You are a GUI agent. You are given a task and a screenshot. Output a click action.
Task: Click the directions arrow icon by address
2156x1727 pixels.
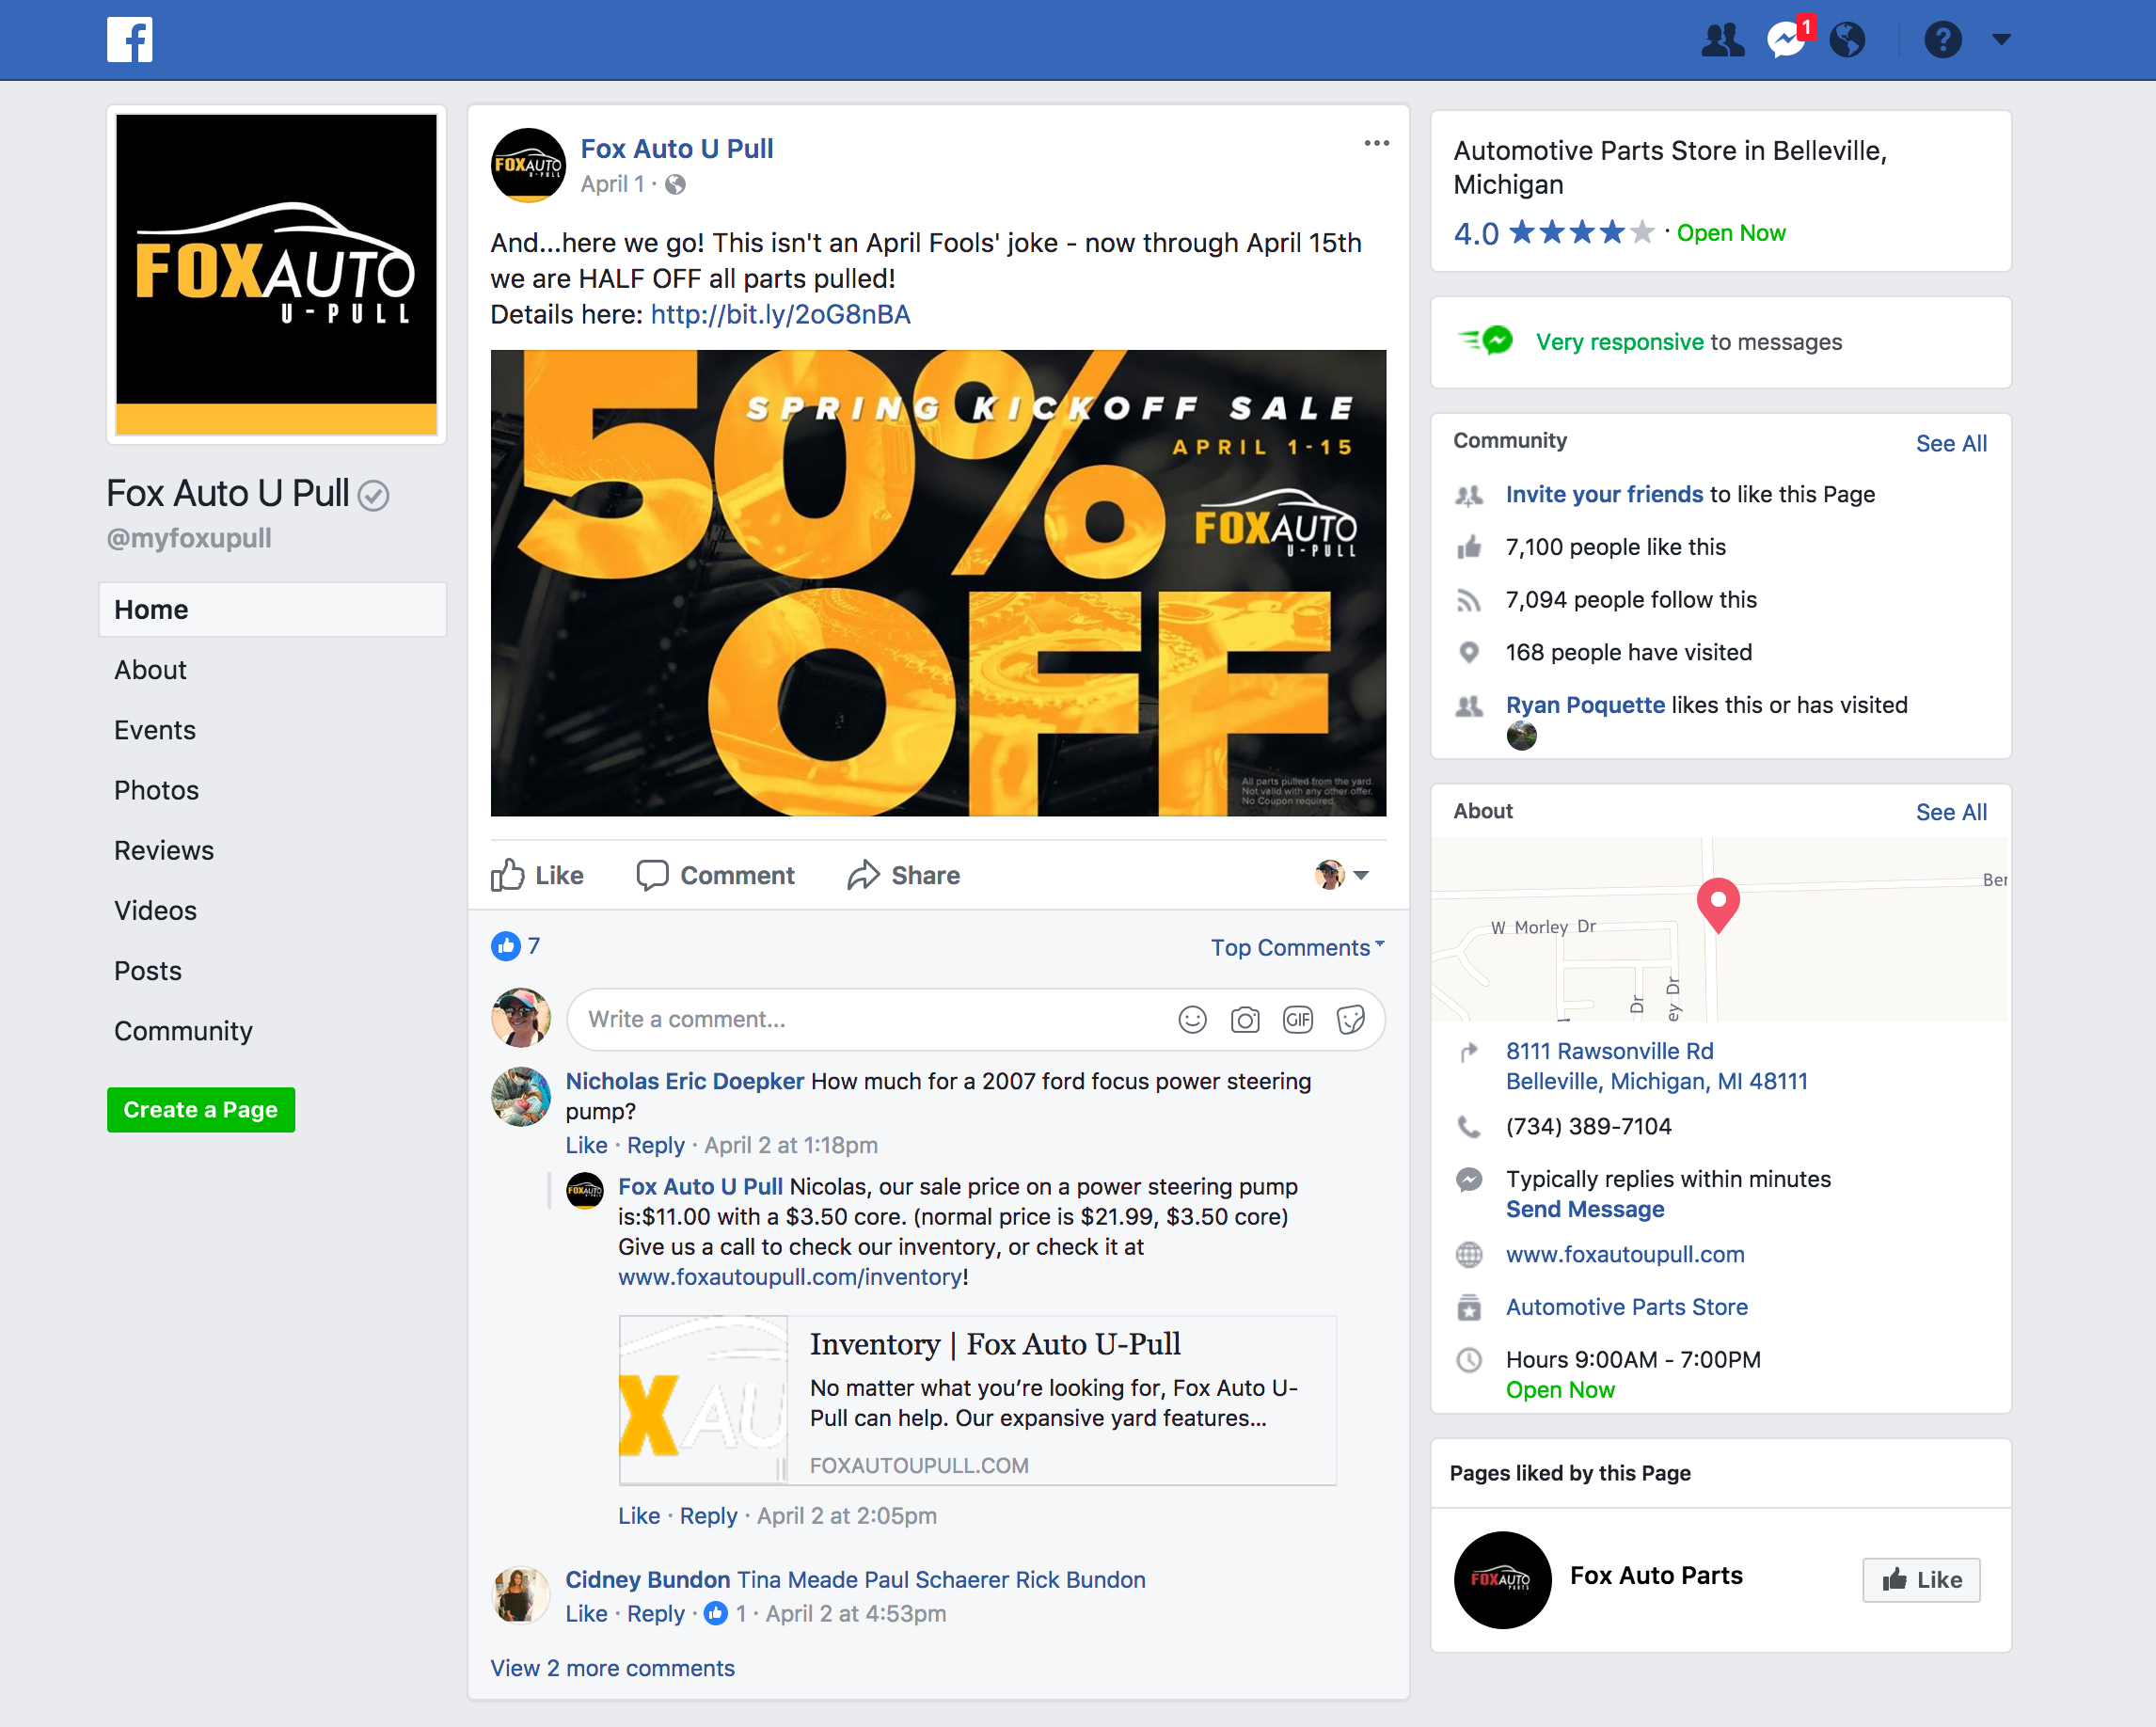click(x=1469, y=1052)
